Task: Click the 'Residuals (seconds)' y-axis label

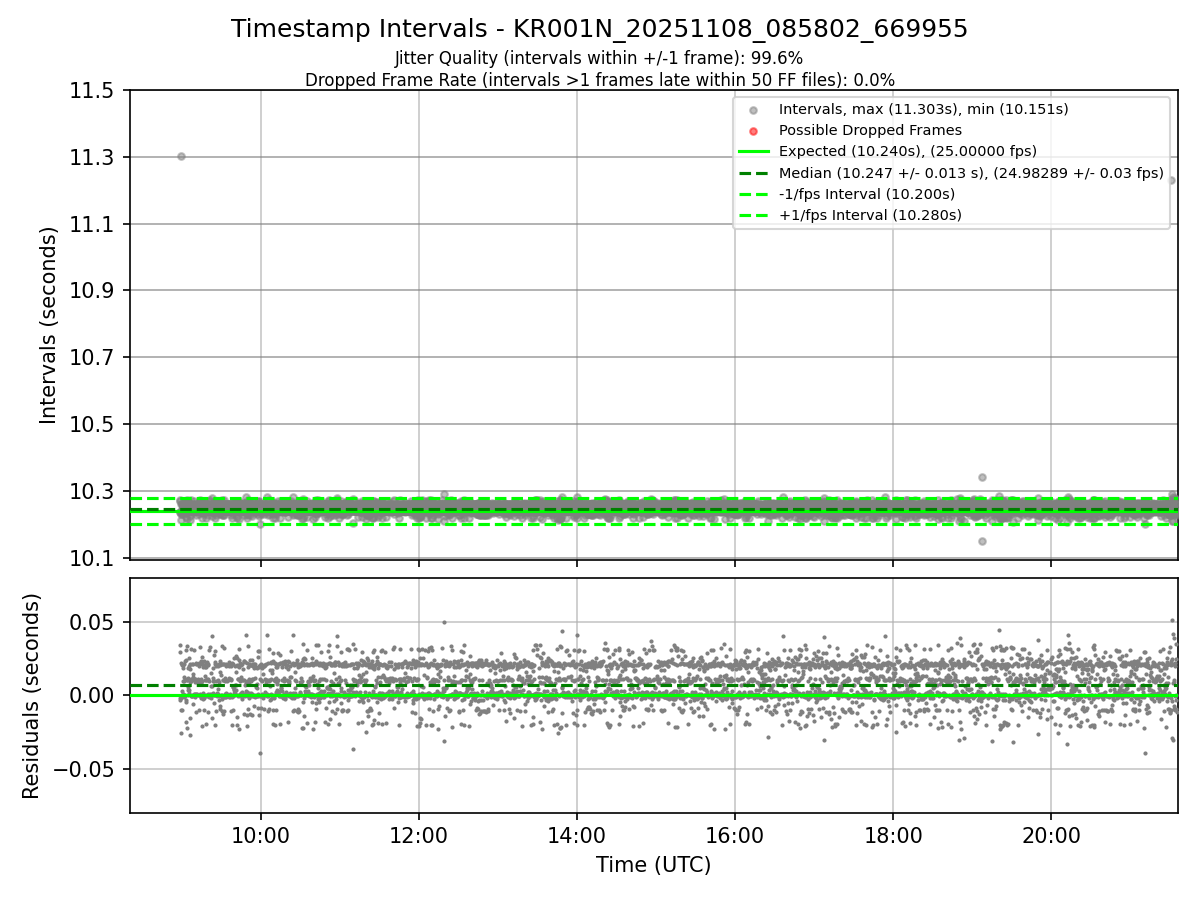Action: coord(32,696)
